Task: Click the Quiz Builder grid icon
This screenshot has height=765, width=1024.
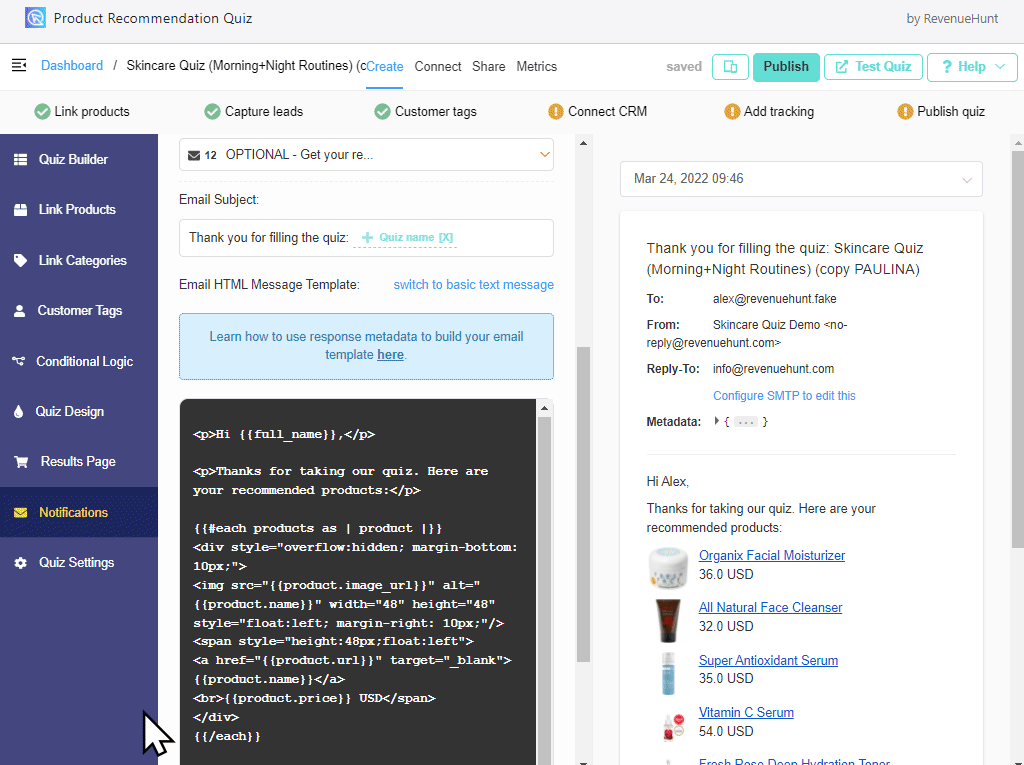Action: point(20,159)
